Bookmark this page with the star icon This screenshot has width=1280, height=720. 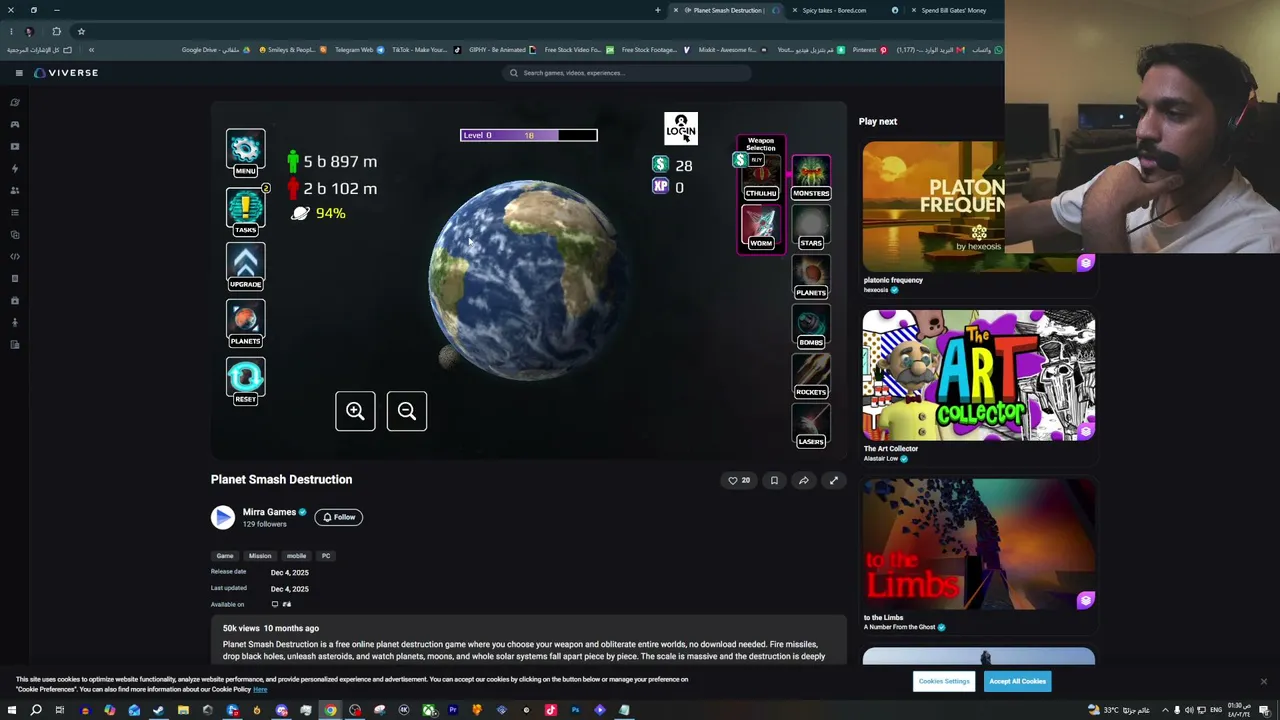tap(81, 31)
